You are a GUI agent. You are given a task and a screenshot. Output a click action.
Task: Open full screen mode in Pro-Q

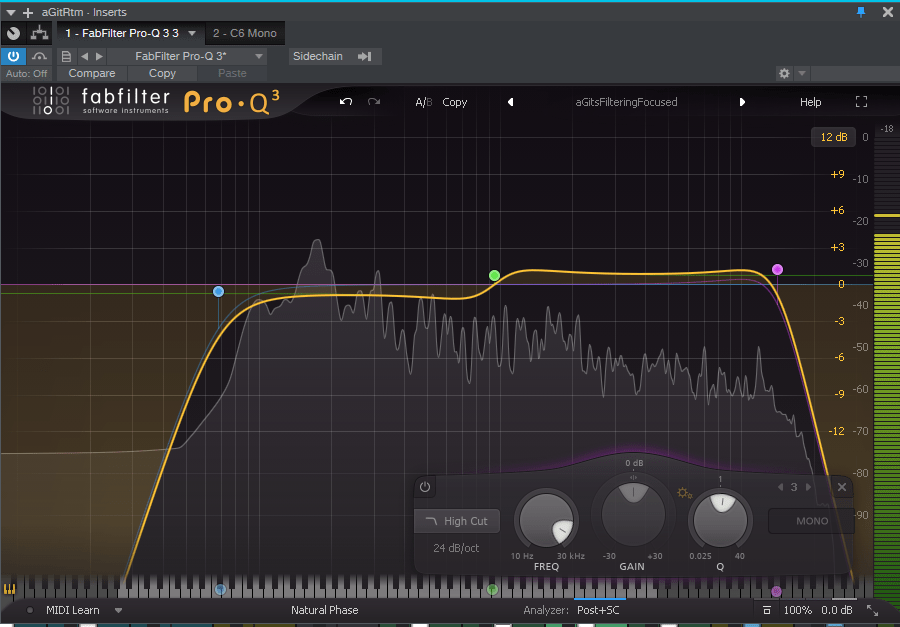tap(862, 102)
